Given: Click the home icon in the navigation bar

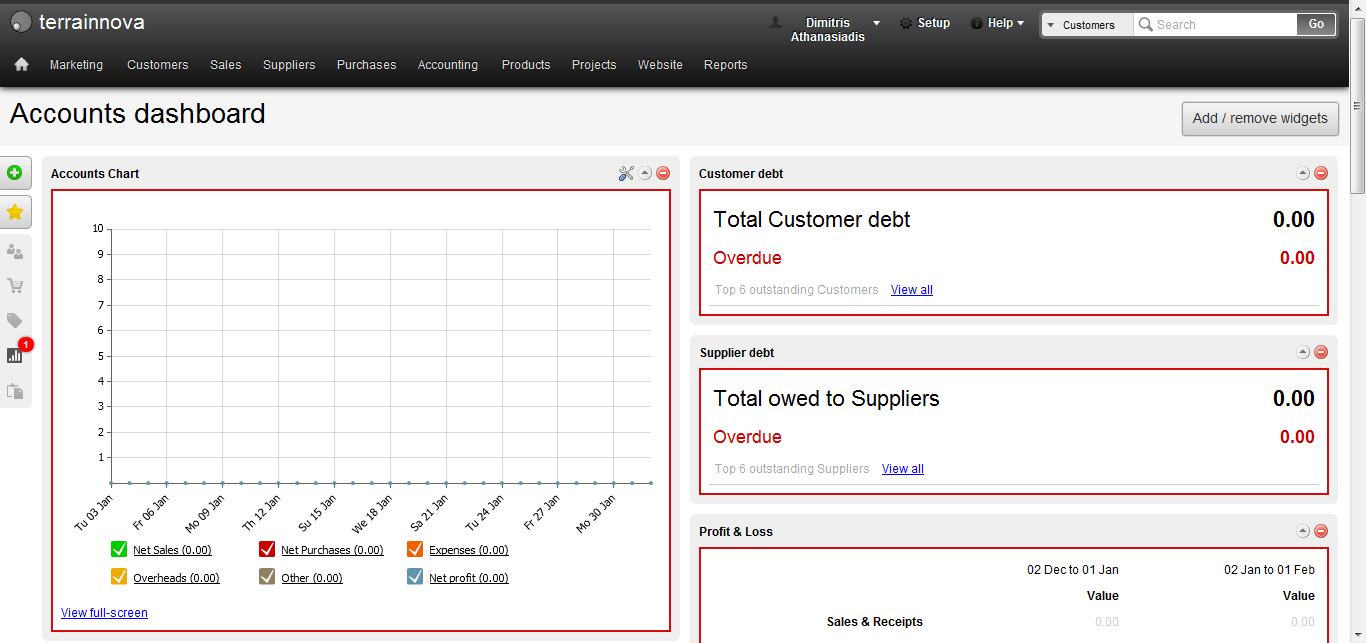Looking at the screenshot, I should point(21,64).
